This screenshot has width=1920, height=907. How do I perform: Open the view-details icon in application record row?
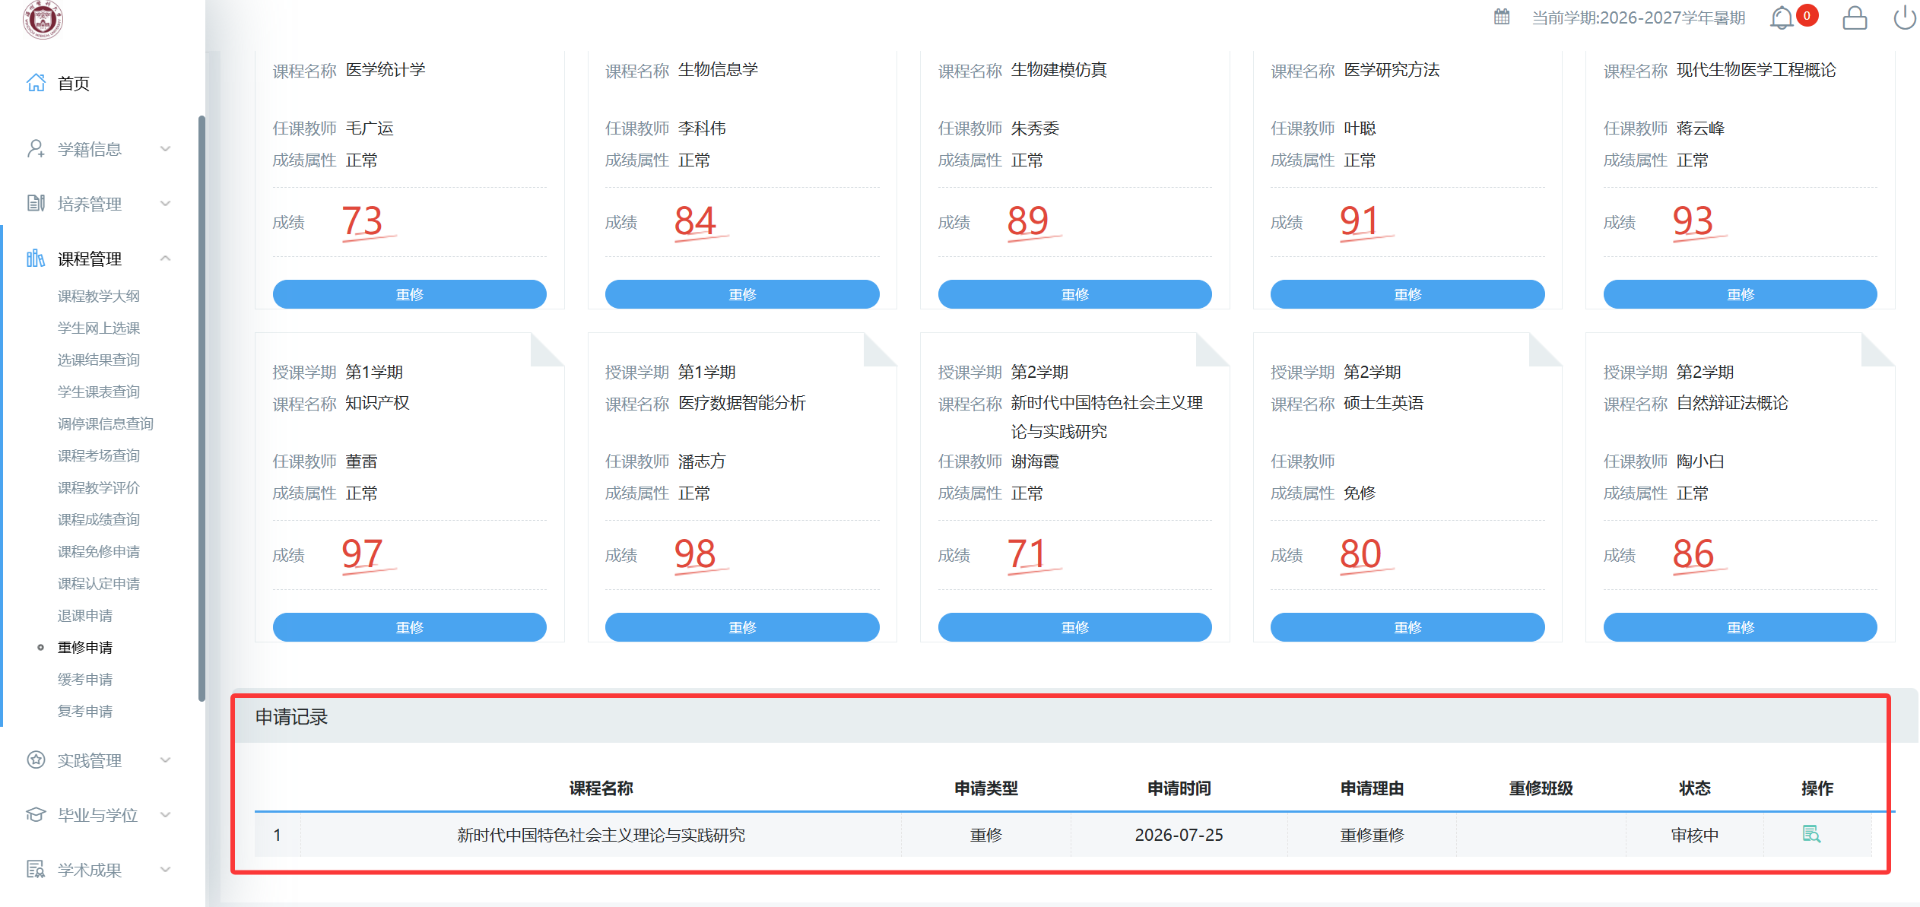tap(1811, 834)
